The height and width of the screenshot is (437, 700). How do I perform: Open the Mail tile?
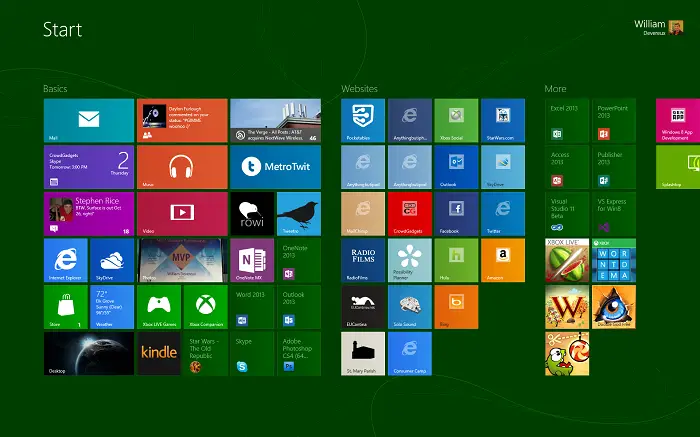coord(89,121)
